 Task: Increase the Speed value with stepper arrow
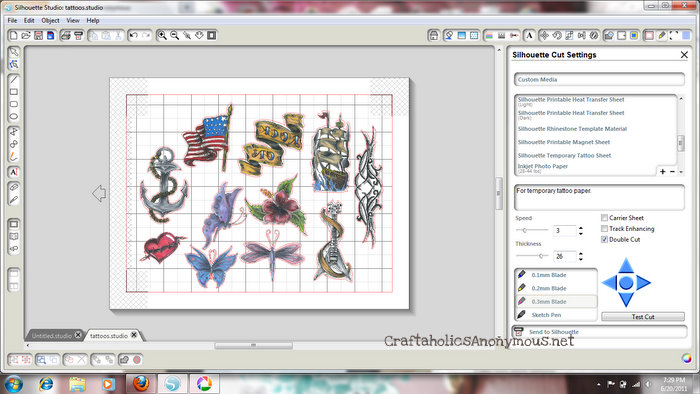click(581, 228)
